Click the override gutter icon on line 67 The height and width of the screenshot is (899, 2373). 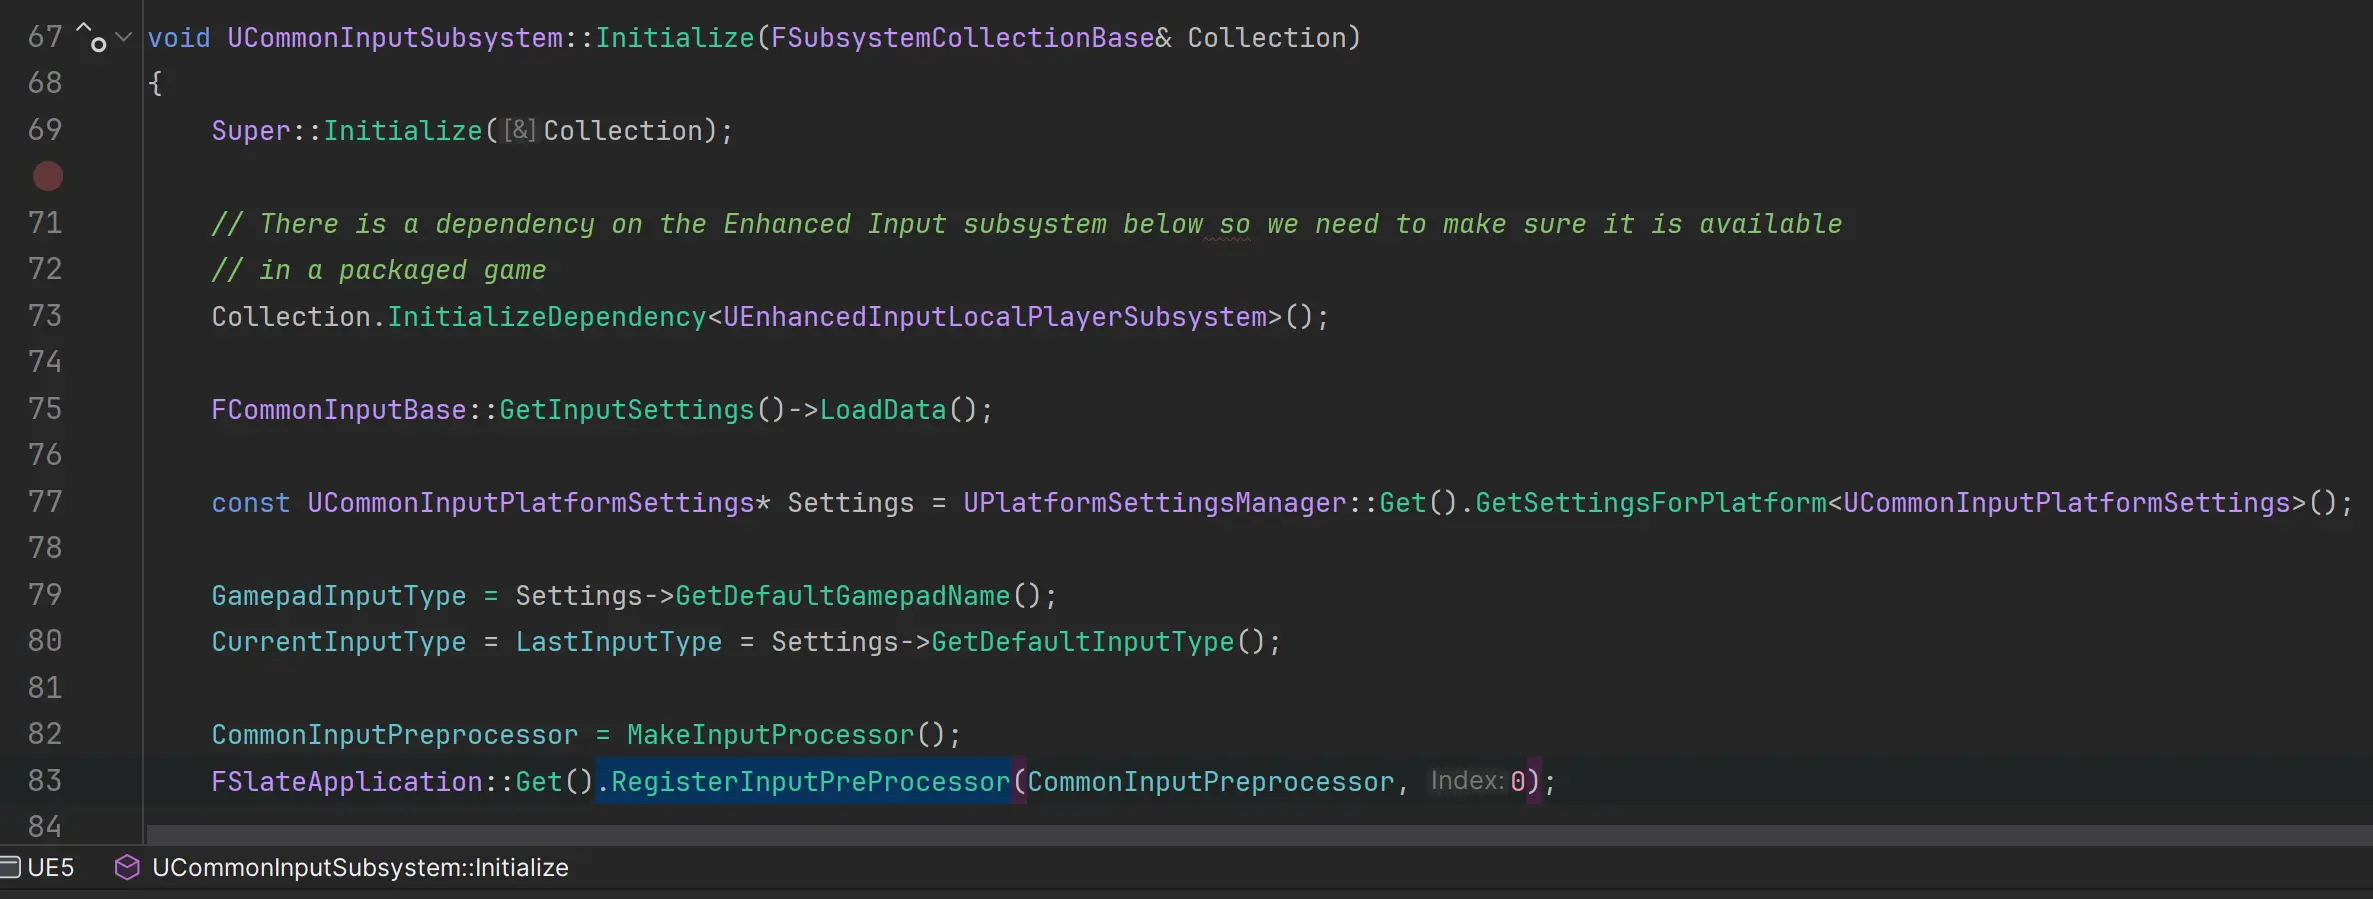coord(91,38)
